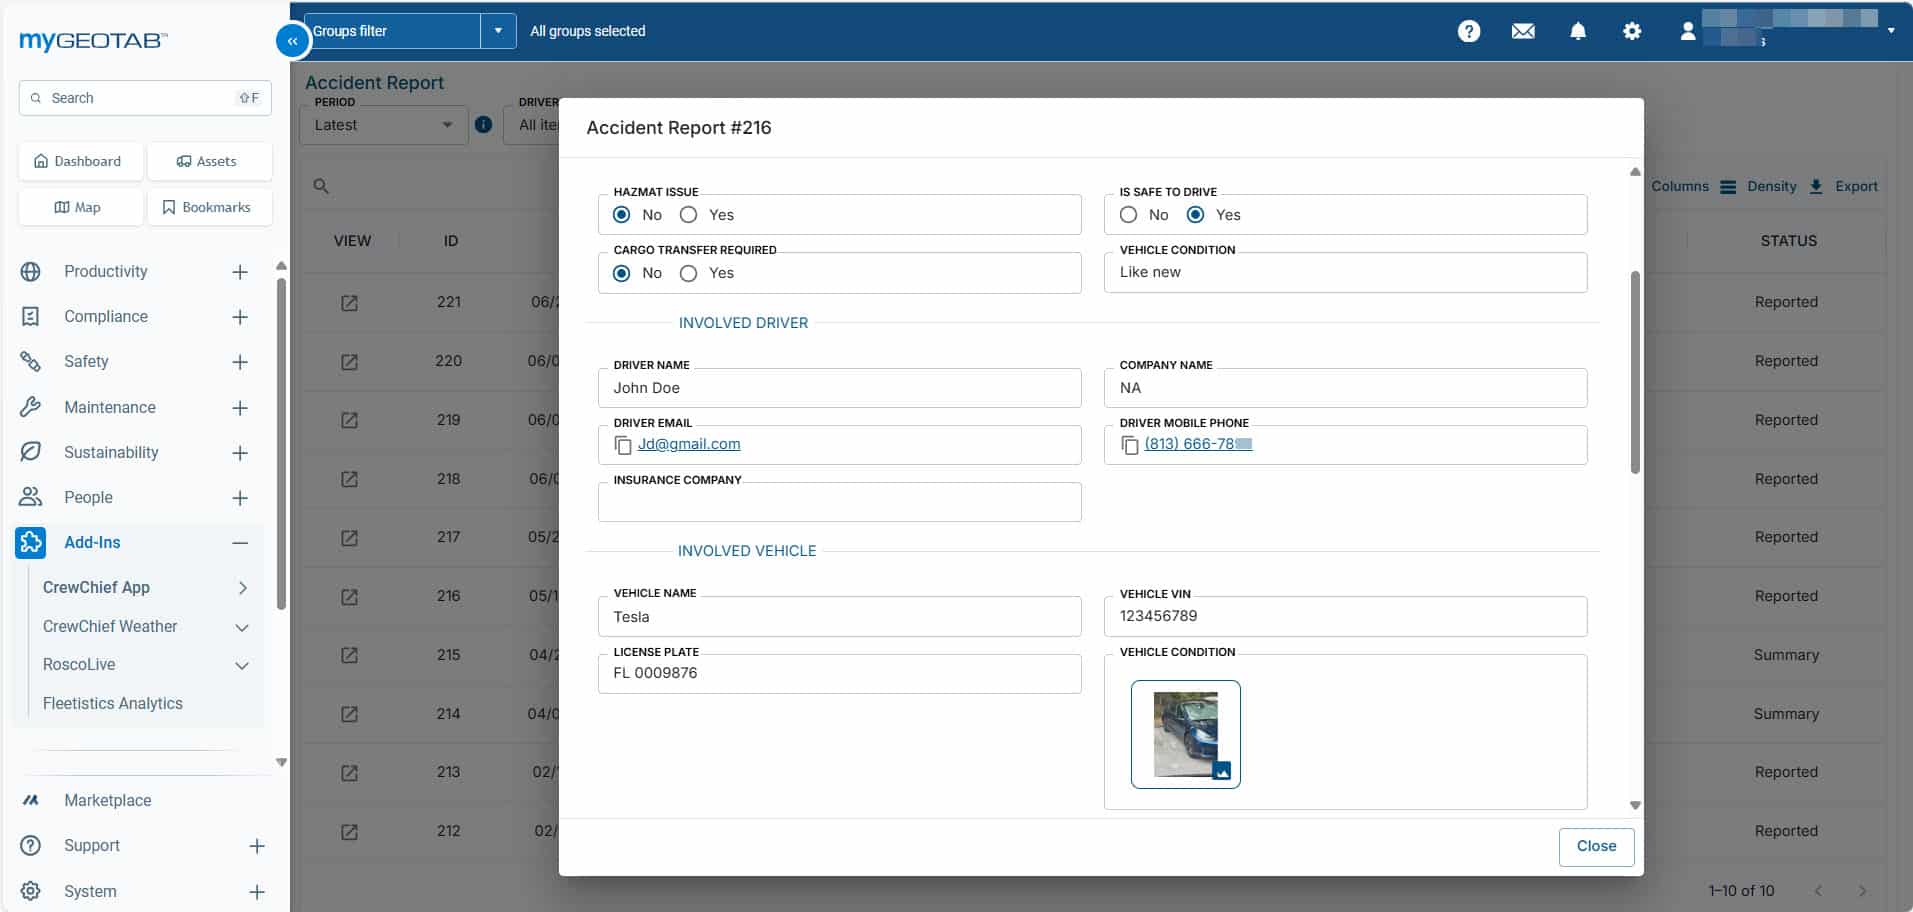Click the Jd@gmail.com email link
The image size is (1913, 912).
click(x=689, y=444)
